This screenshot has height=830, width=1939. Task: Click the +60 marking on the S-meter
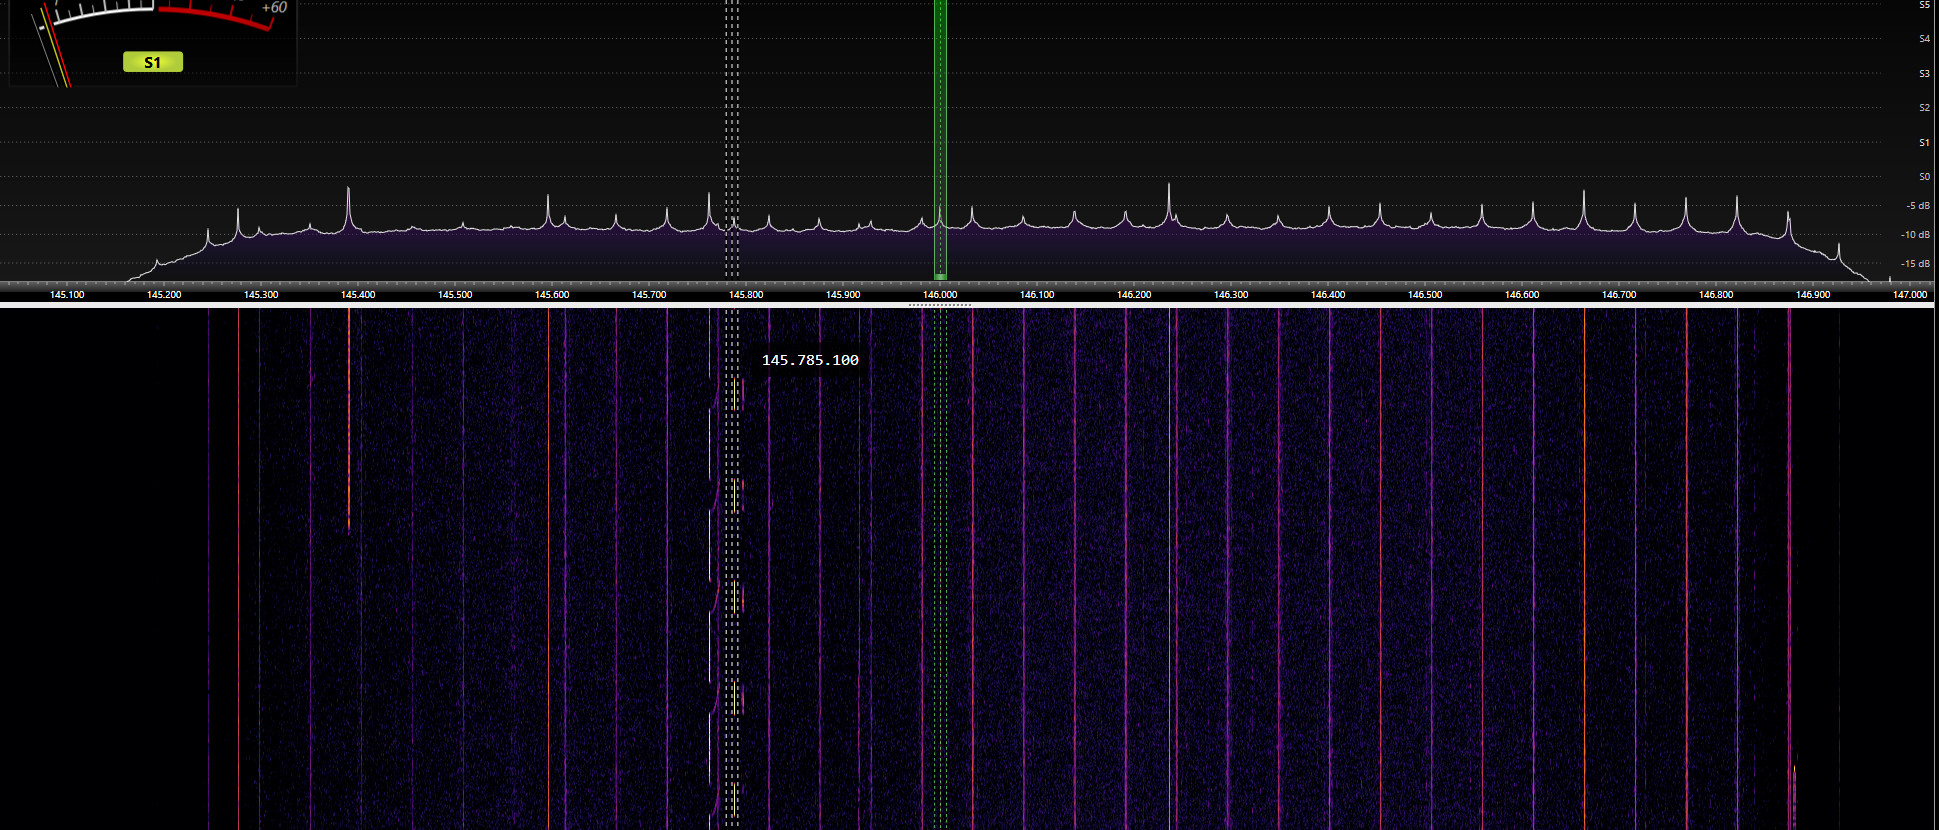coord(274,8)
